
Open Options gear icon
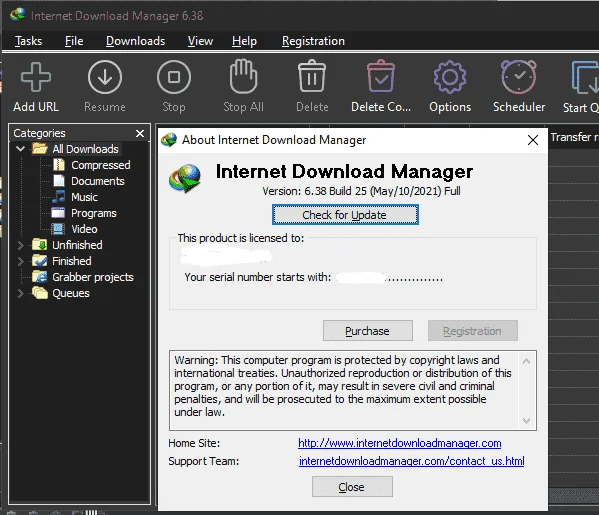tap(450, 77)
